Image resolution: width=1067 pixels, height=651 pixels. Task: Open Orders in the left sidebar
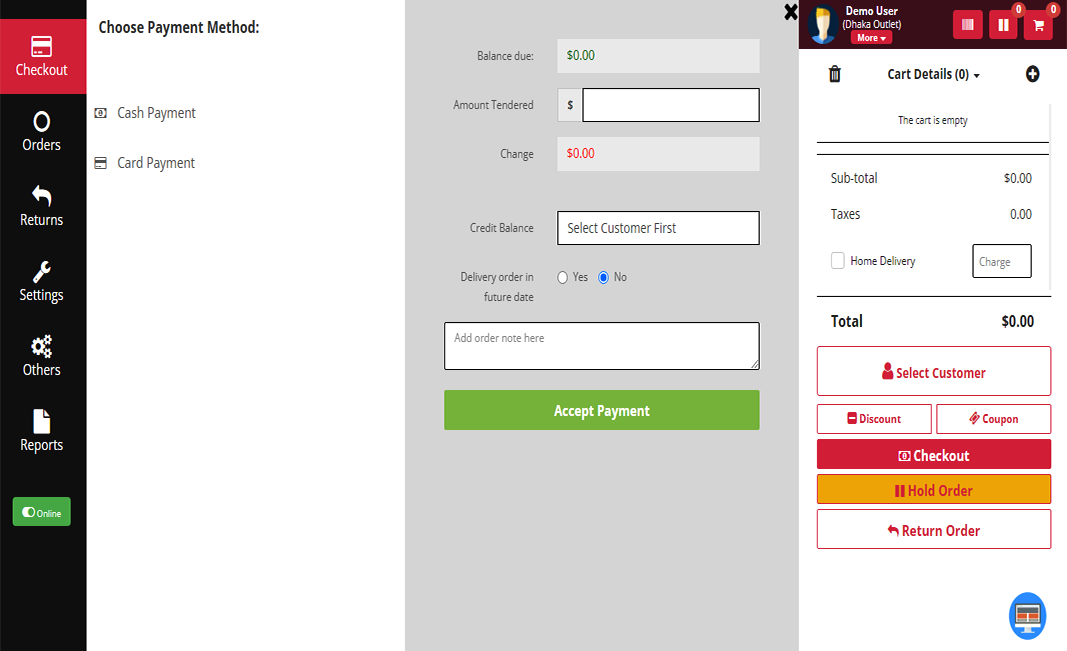(42, 132)
